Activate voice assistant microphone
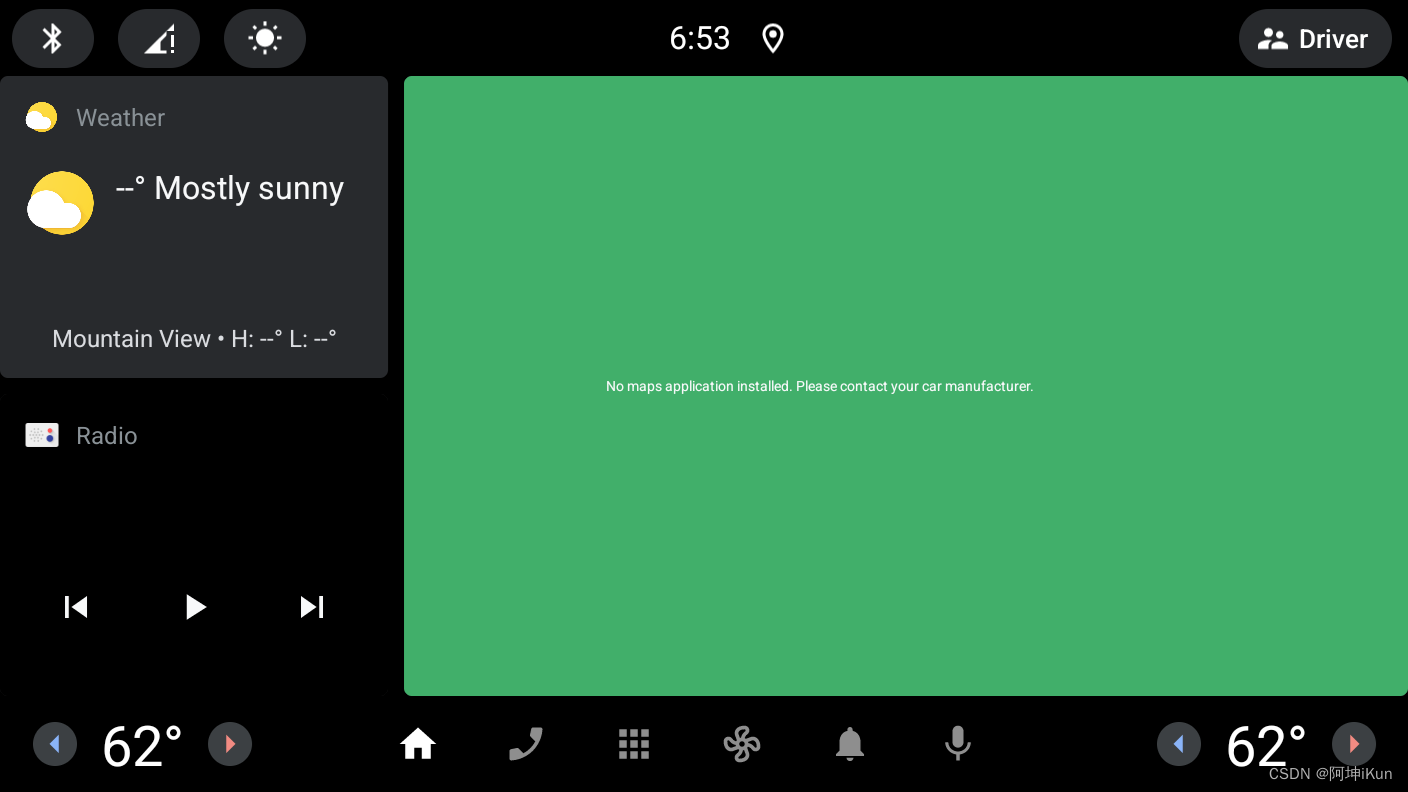Image resolution: width=1408 pixels, height=792 pixels. pos(958,744)
